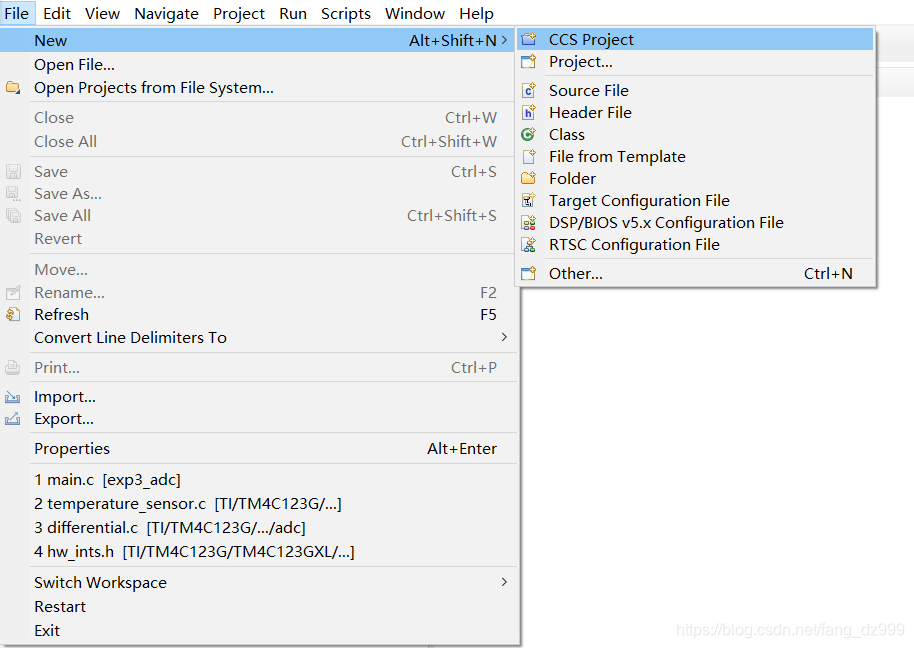Viewport: 914px width, 648px height.
Task: Click the Source File label in New submenu
Action: (589, 90)
